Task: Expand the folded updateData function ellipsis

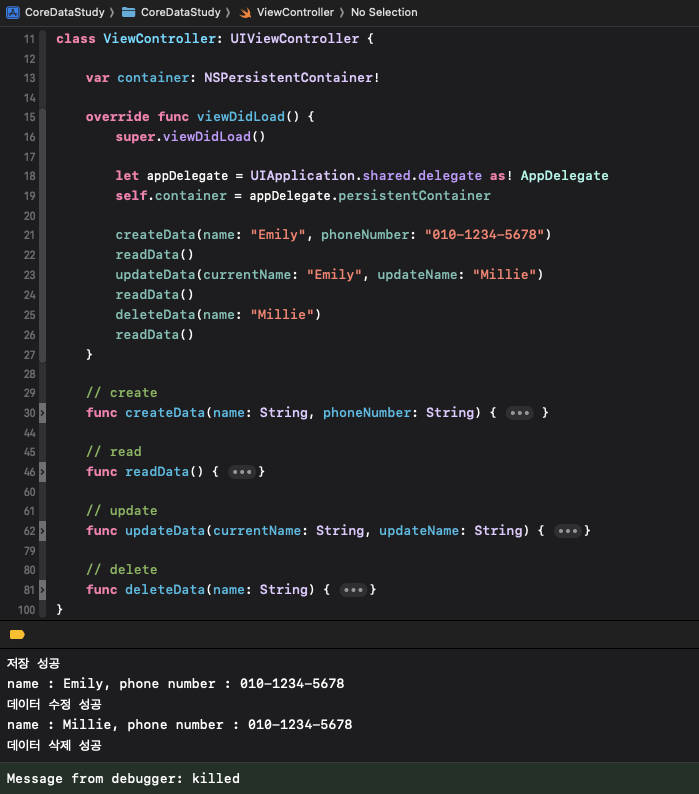Action: pyautogui.click(x=567, y=531)
